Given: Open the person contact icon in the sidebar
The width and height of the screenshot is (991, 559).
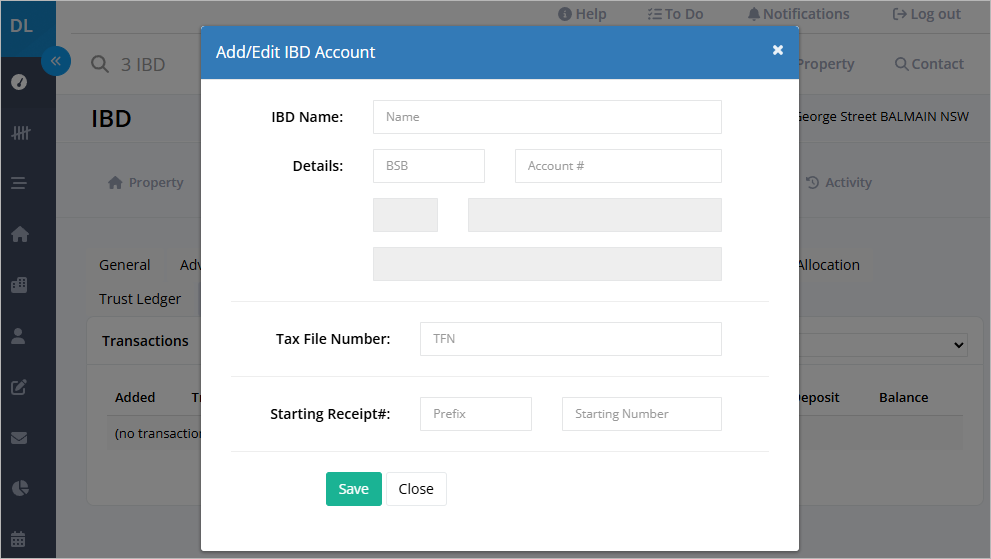Looking at the screenshot, I should pyautogui.click(x=18, y=336).
